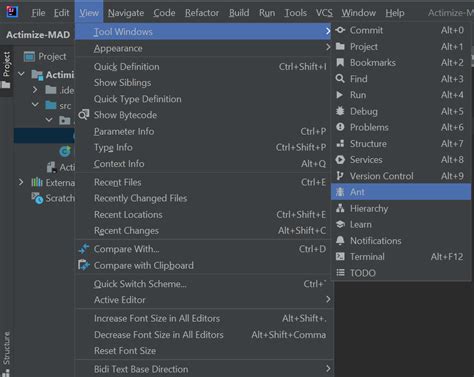Image resolution: width=474 pixels, height=377 pixels.
Task: Select Reset Font Size
Action: 203,351
